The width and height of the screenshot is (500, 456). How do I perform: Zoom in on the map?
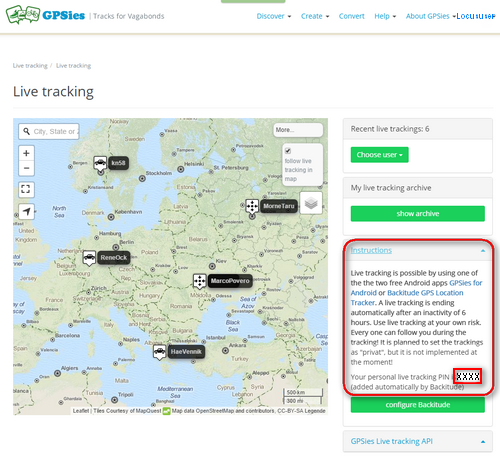26,153
